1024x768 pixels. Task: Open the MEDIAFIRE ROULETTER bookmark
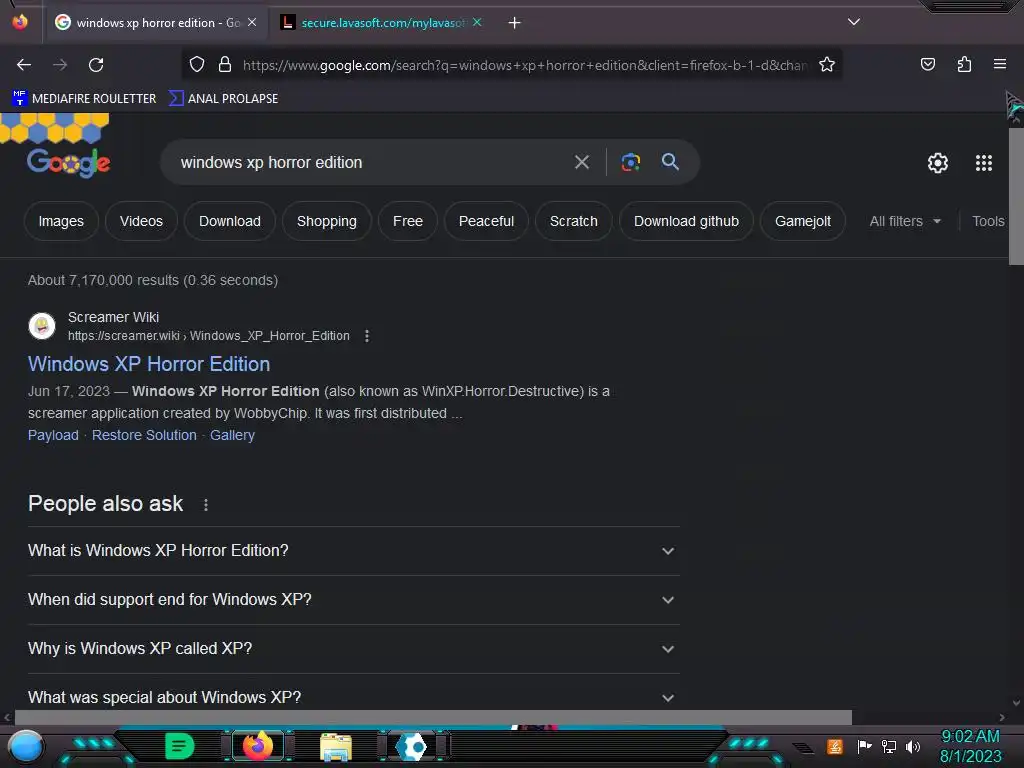pyautogui.click(x=84, y=99)
